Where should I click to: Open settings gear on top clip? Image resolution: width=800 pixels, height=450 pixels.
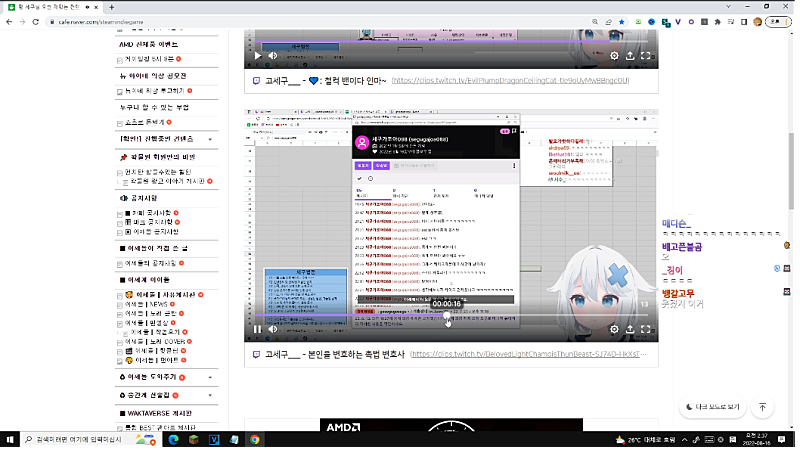click(x=615, y=56)
